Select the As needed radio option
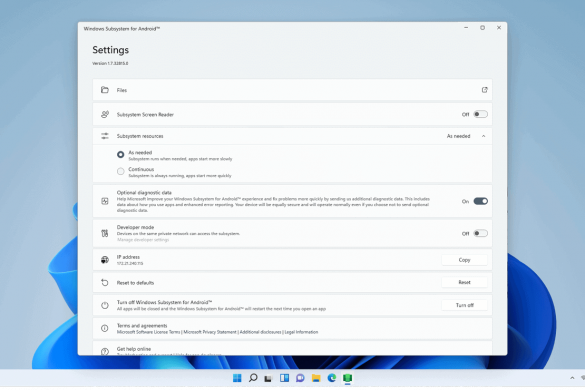585x390 pixels. pos(121,155)
